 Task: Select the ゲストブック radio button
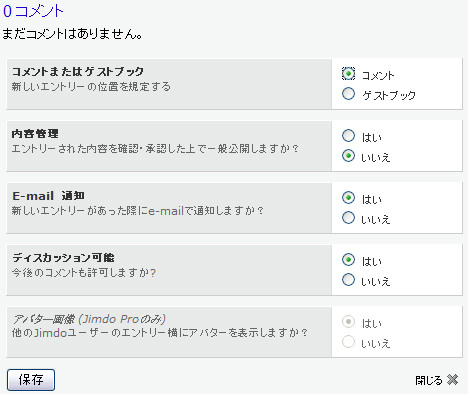click(x=348, y=94)
